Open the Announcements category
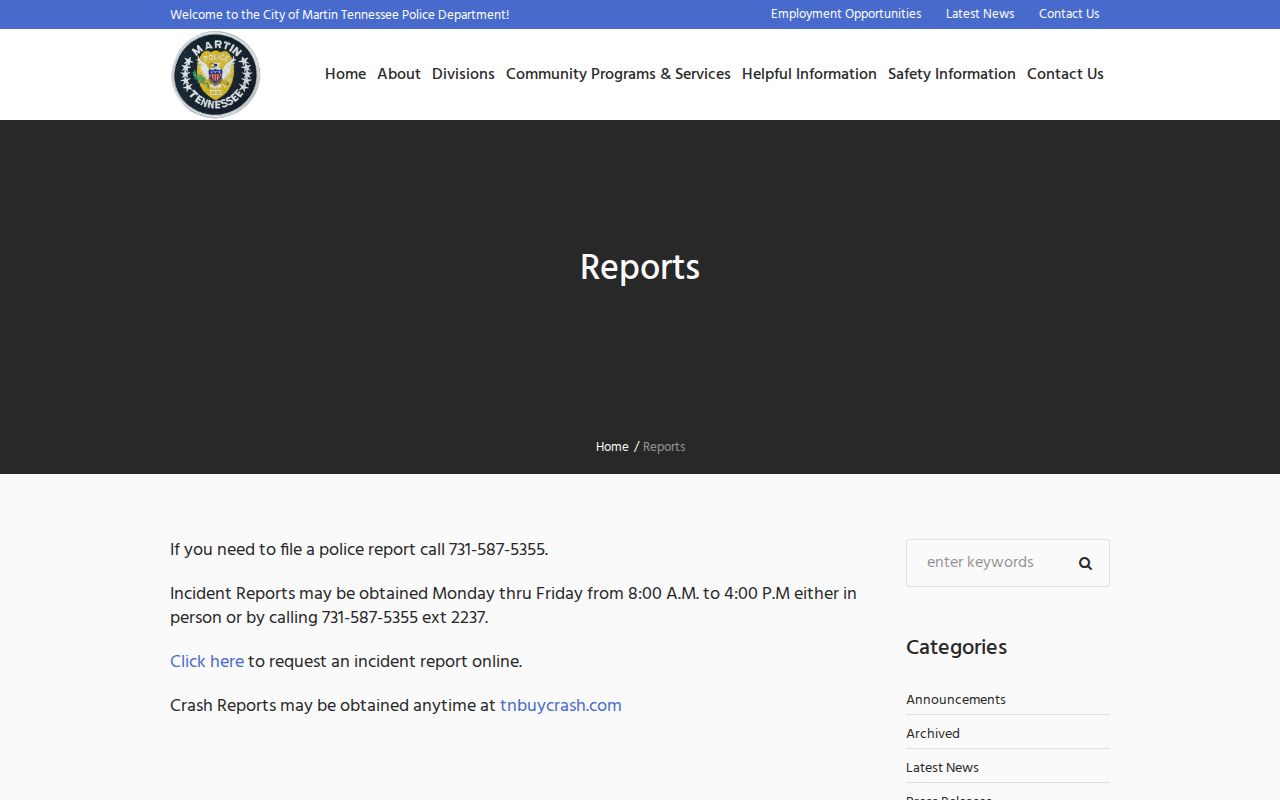Screen dimensions: 1280x800 click(956, 700)
